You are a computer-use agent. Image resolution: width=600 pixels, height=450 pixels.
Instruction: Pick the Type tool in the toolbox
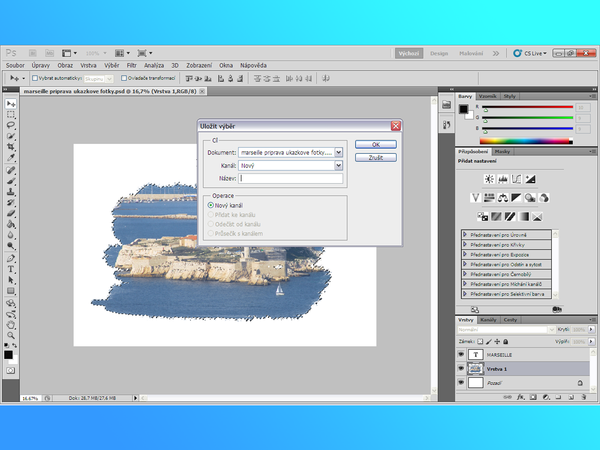click(11, 269)
